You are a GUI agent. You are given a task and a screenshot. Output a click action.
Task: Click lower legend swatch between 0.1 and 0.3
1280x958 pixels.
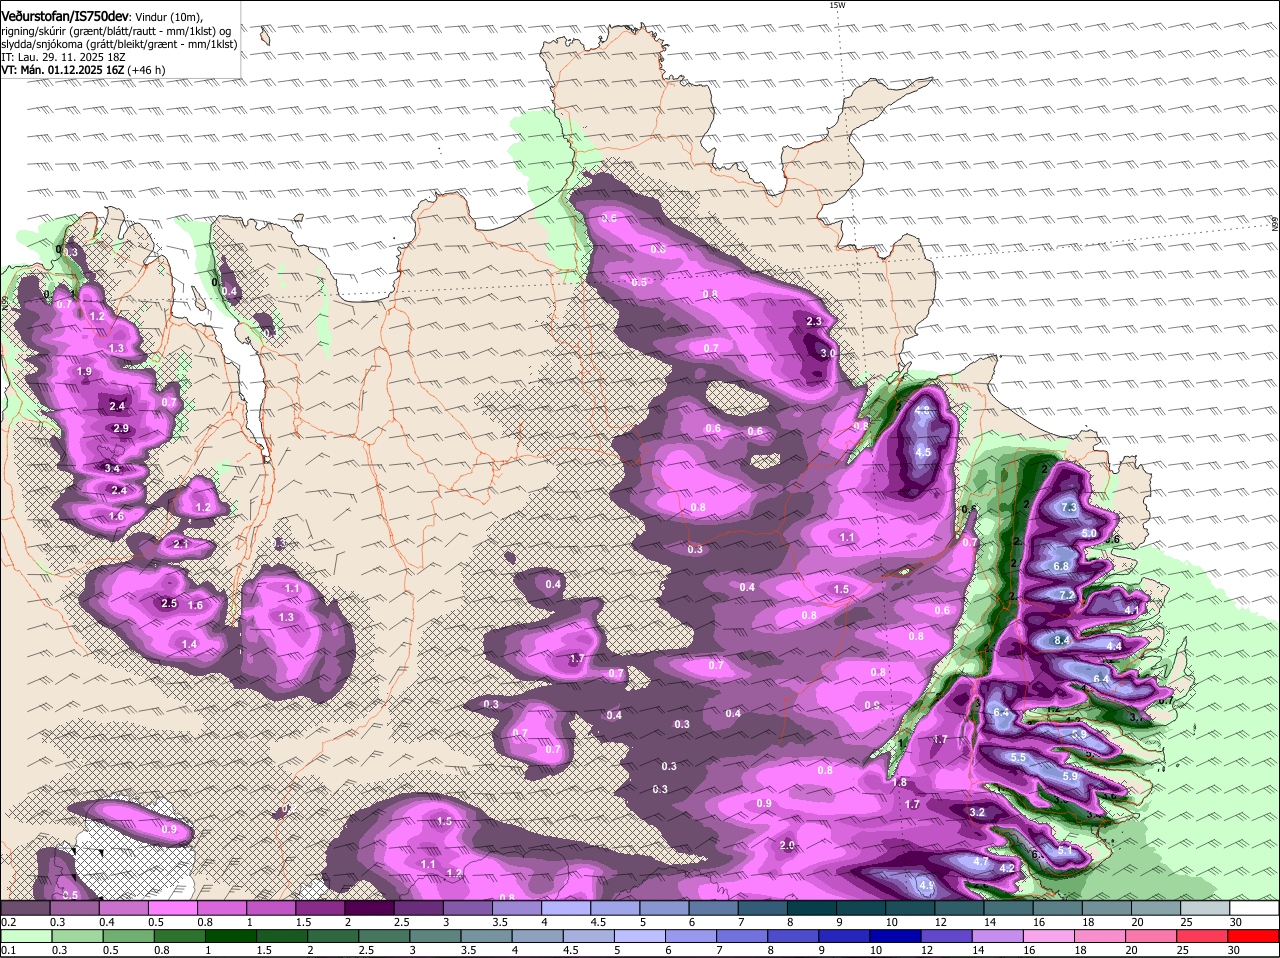[x=25, y=936]
